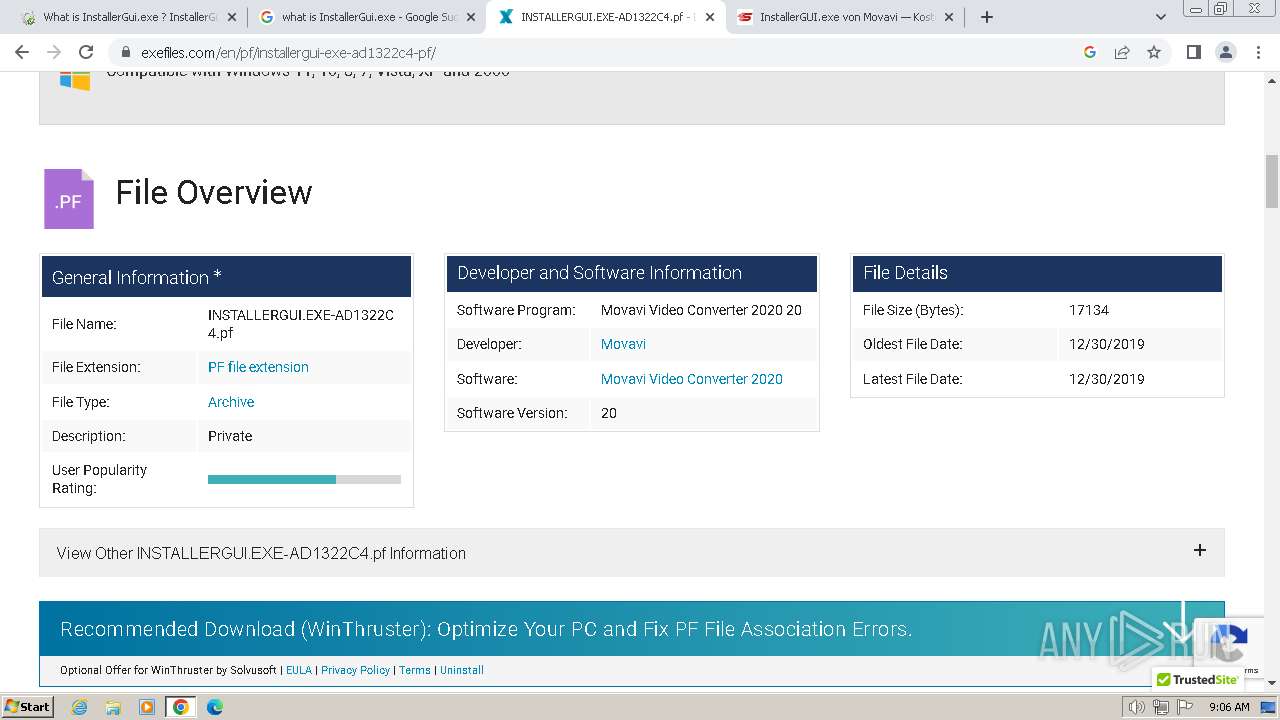This screenshot has width=1280, height=720.
Task: Open the Windows Start menu
Action: (28, 706)
